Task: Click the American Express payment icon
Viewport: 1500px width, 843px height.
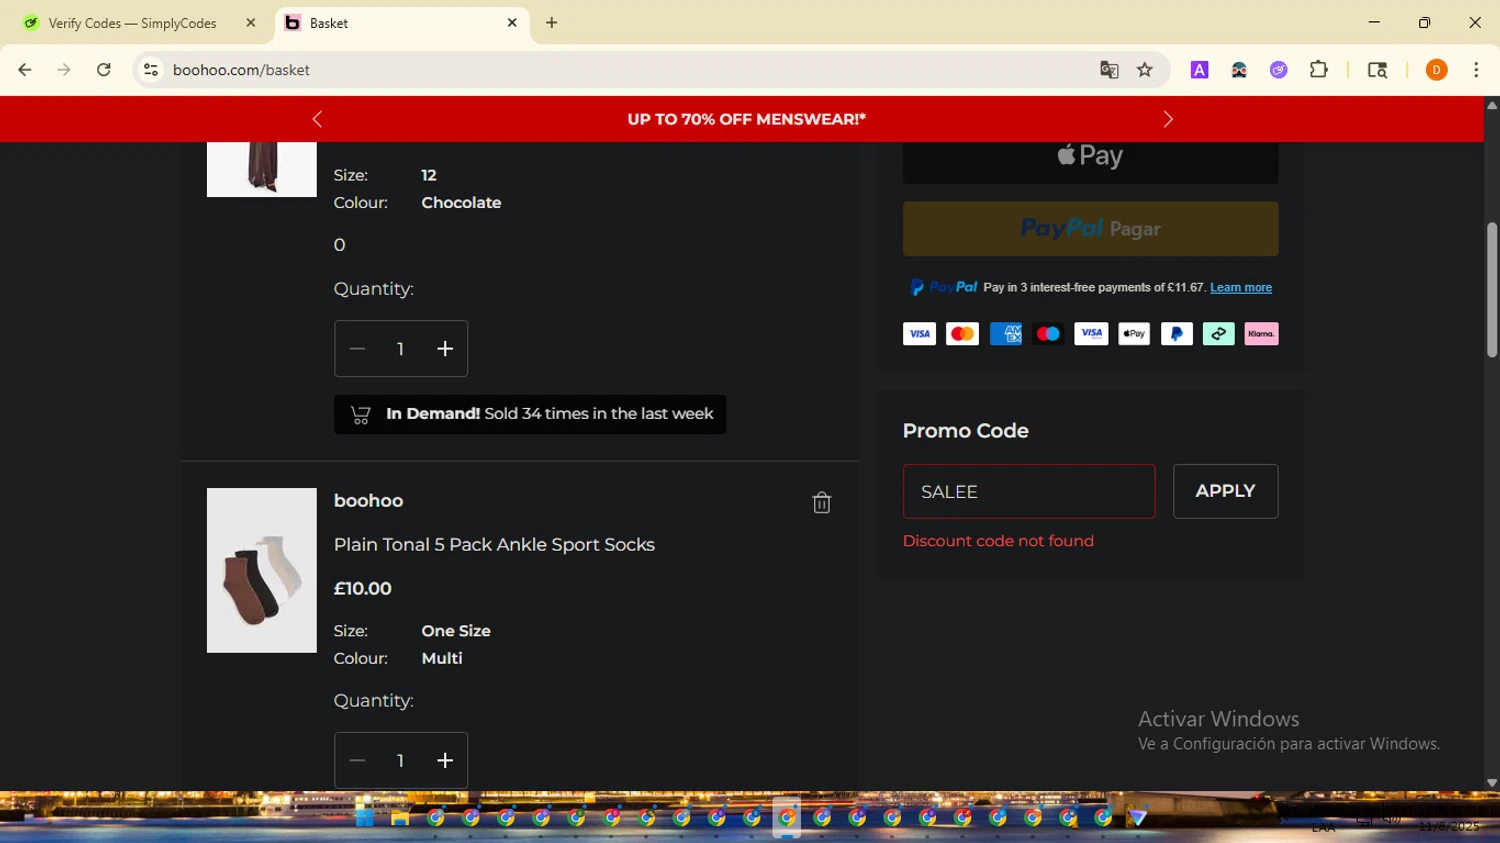Action: coord(1005,334)
